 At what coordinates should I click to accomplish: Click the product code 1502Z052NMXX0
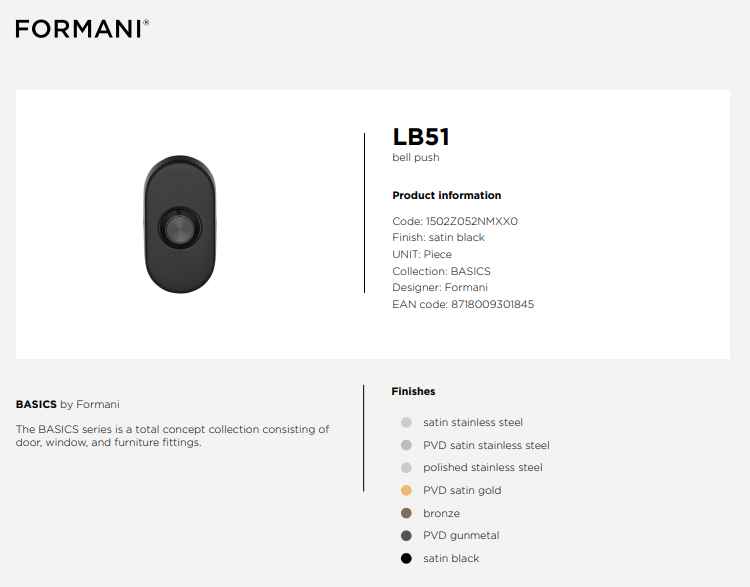click(x=472, y=221)
